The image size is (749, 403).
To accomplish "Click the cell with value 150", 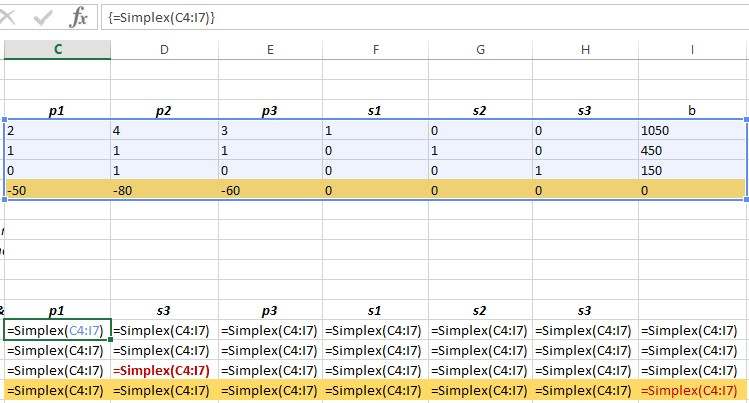I will pyautogui.click(x=692, y=170).
